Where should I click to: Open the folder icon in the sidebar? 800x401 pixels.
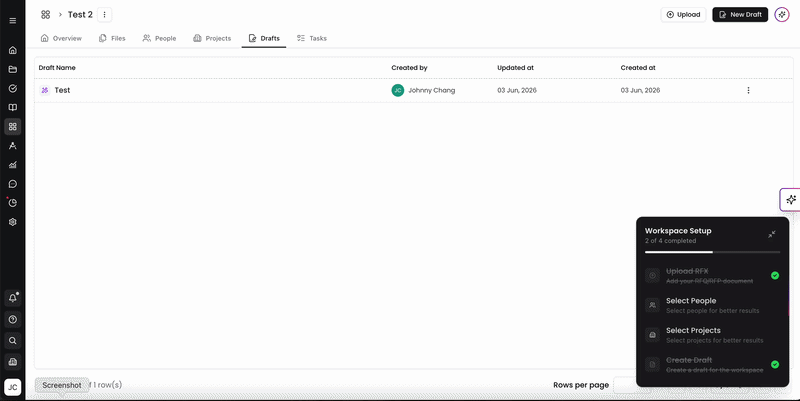13,69
